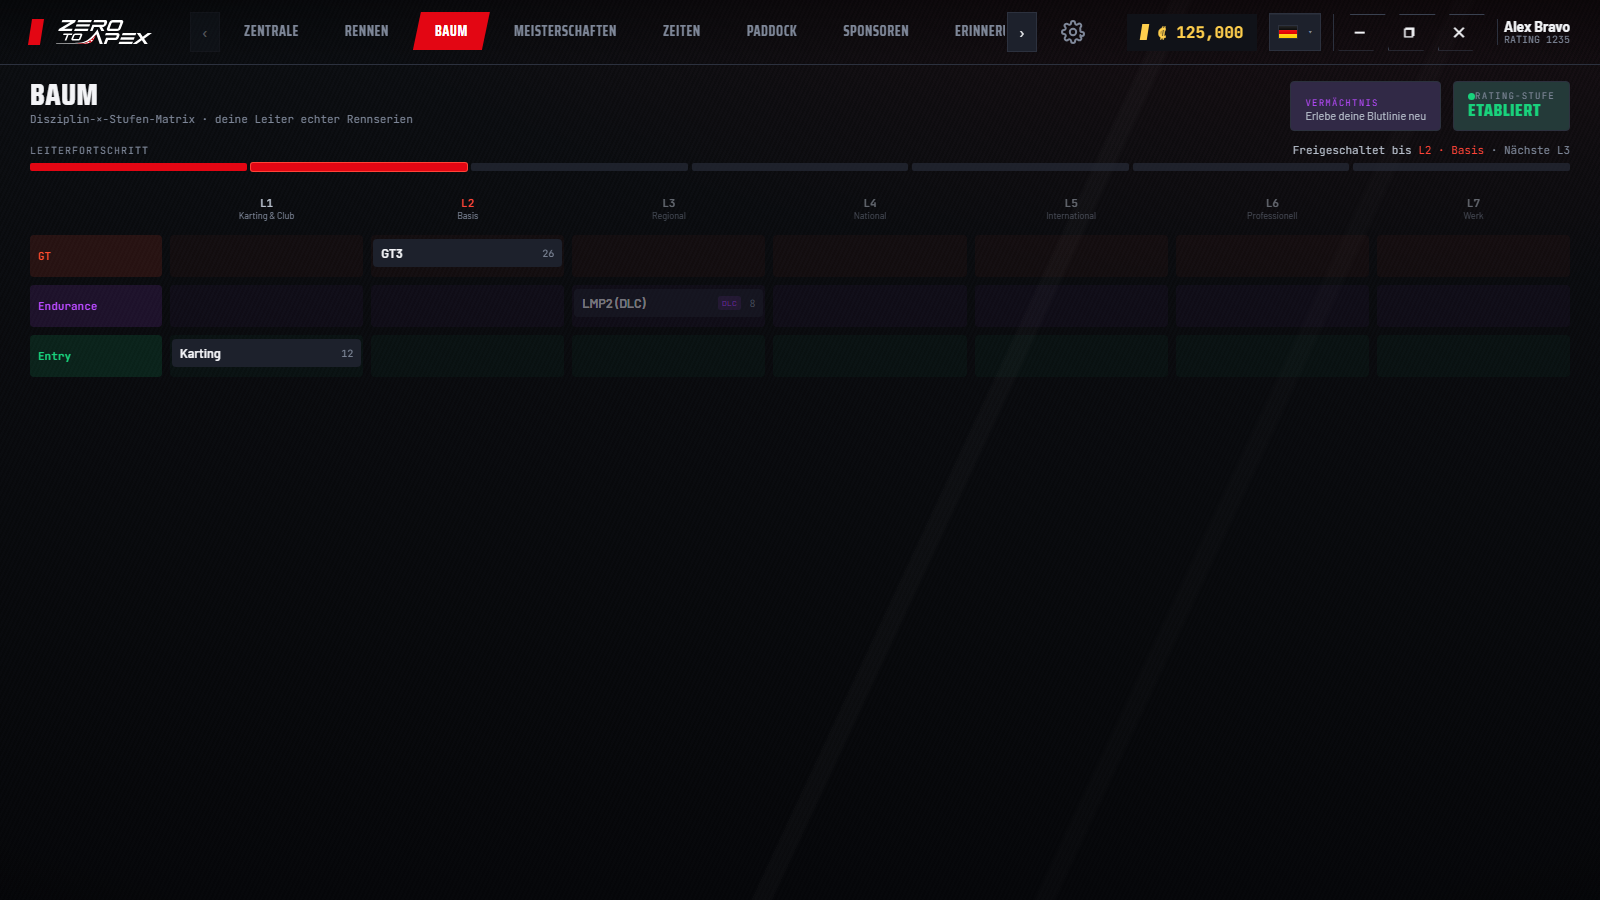Click the second ladder progress segment
The image size is (1600, 900).
[359, 167]
